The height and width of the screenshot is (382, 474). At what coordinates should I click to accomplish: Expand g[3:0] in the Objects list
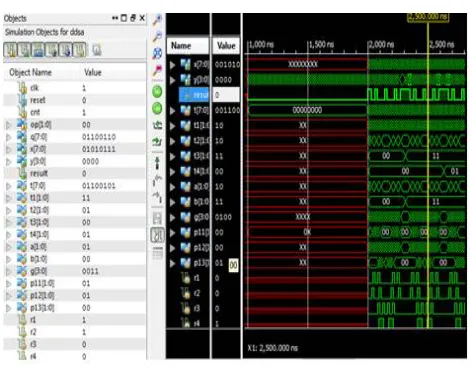click(8, 271)
